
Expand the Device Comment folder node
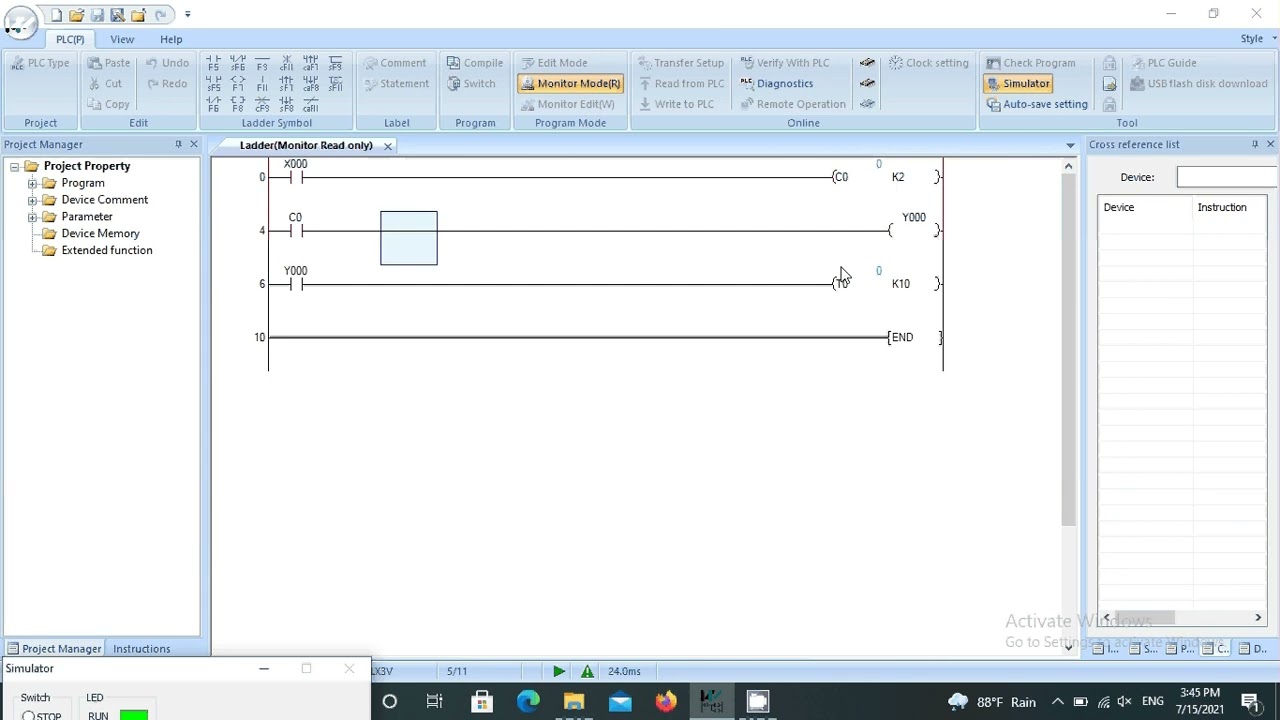[32, 200]
